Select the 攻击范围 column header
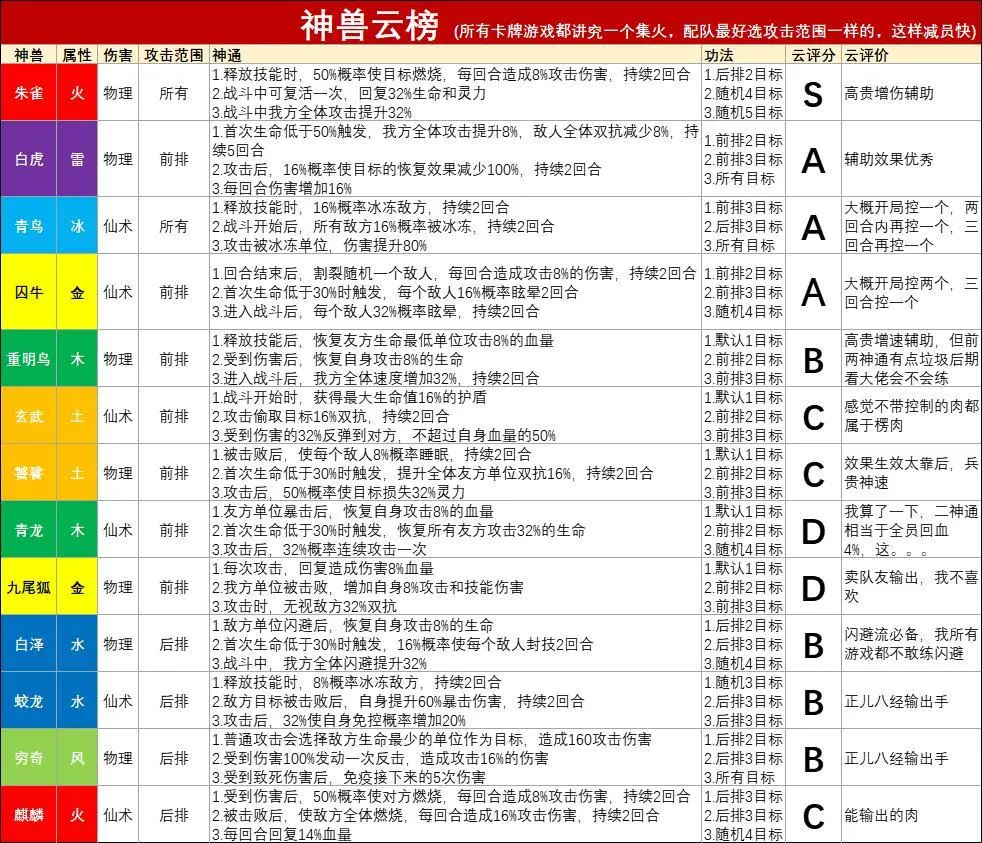 pos(173,54)
